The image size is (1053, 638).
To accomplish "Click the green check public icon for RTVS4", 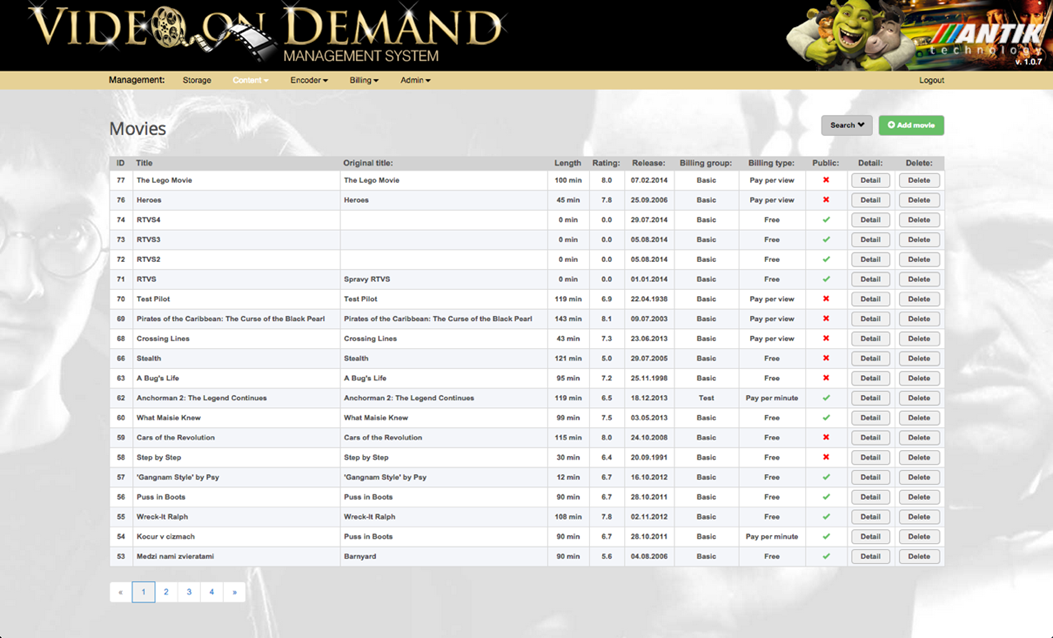I will (x=826, y=220).
